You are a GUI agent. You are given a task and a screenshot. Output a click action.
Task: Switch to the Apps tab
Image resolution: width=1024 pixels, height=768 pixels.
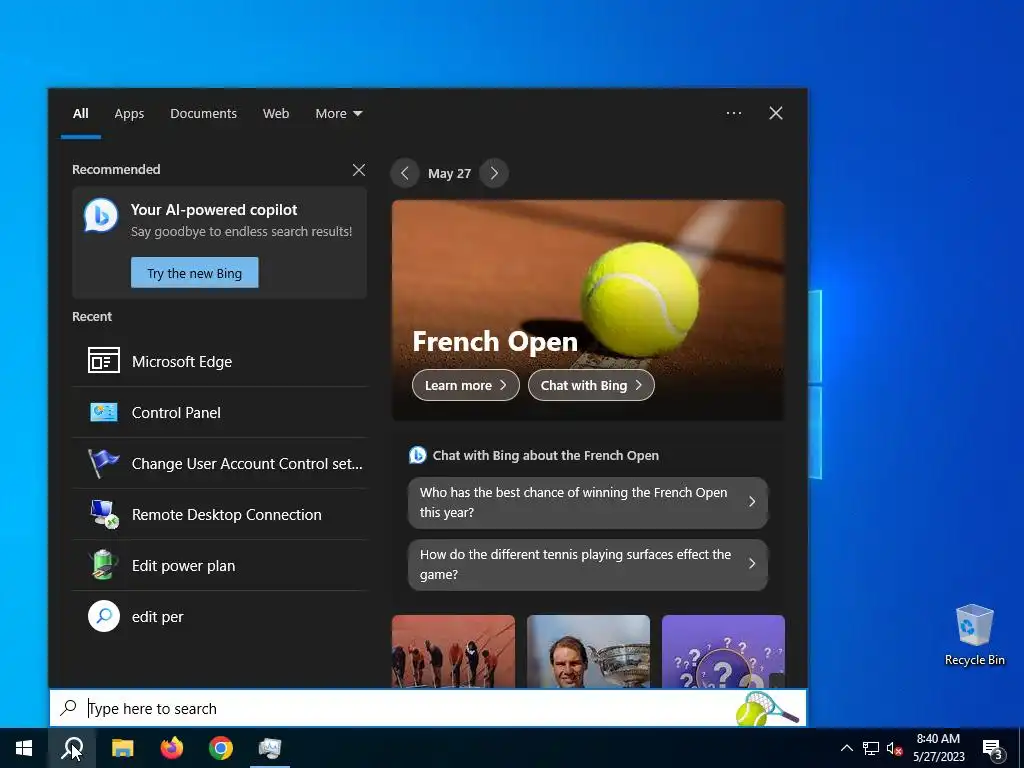tap(129, 114)
